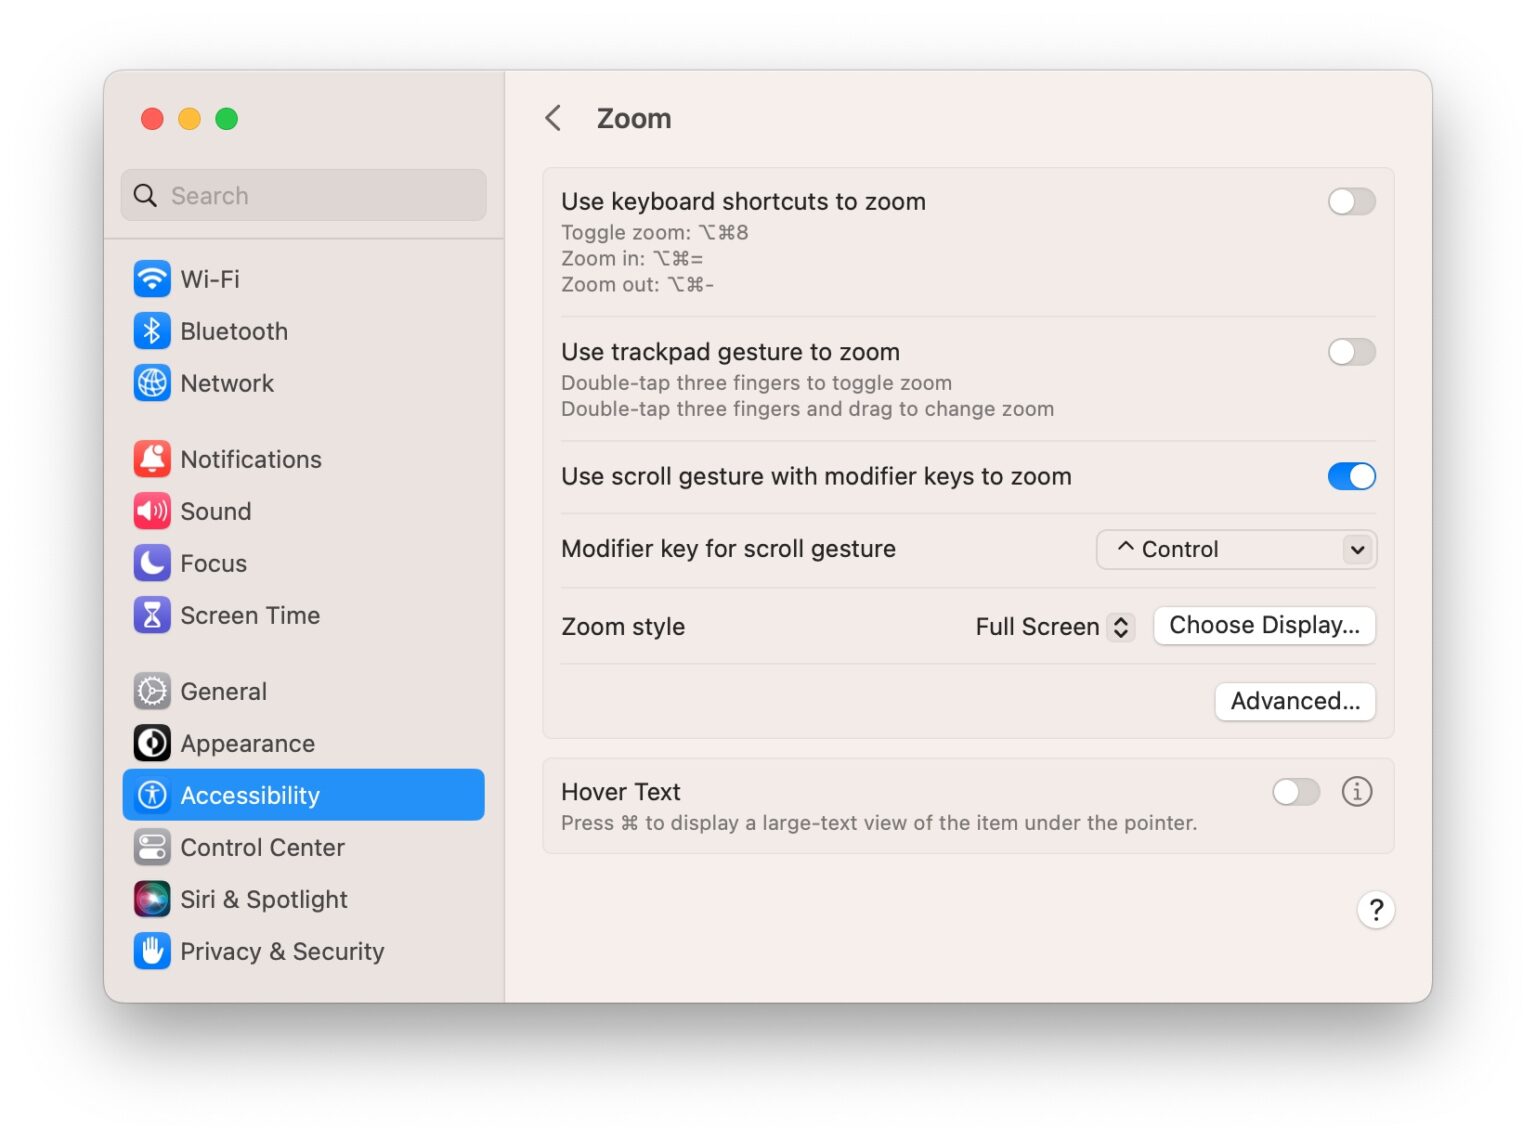This screenshot has height=1140, width=1536.
Task: Toggle the Hover Text switch
Action: pyautogui.click(x=1296, y=792)
